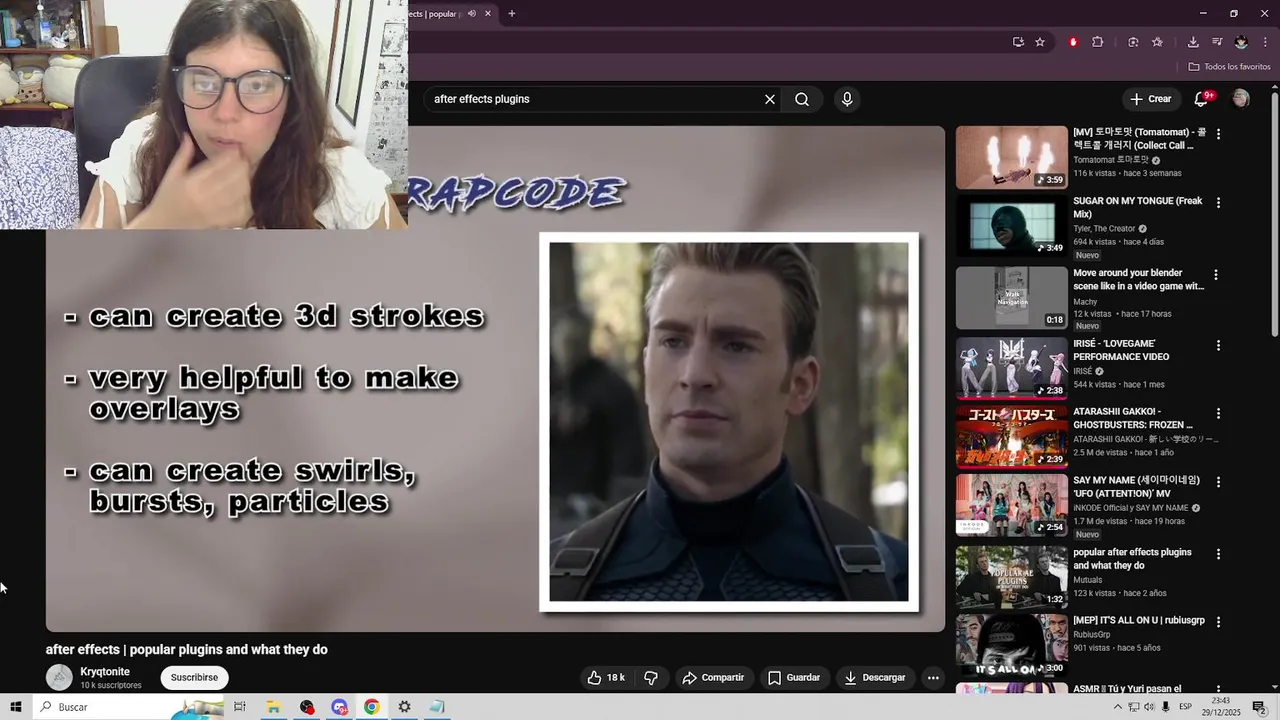
Task: Dislike the video with thumbs down
Action: pos(651,677)
